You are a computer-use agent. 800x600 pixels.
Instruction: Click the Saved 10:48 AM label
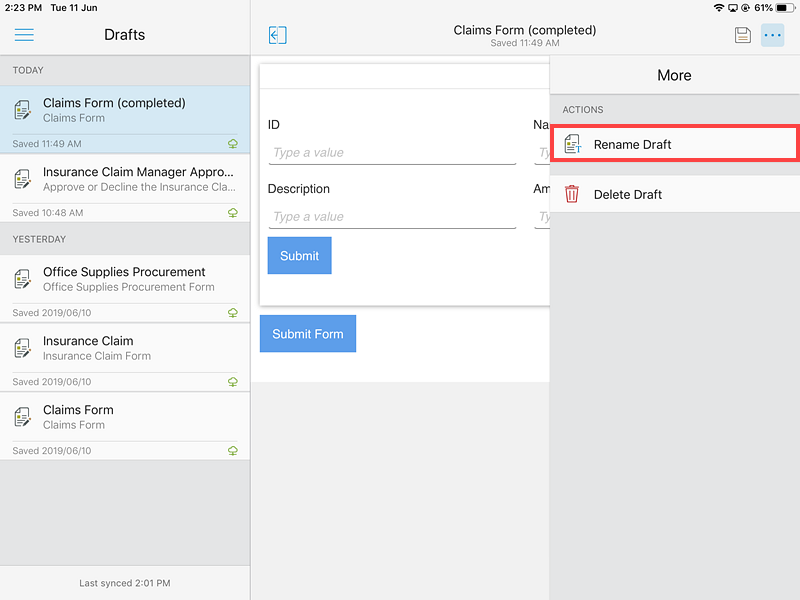pyautogui.click(x=47, y=213)
